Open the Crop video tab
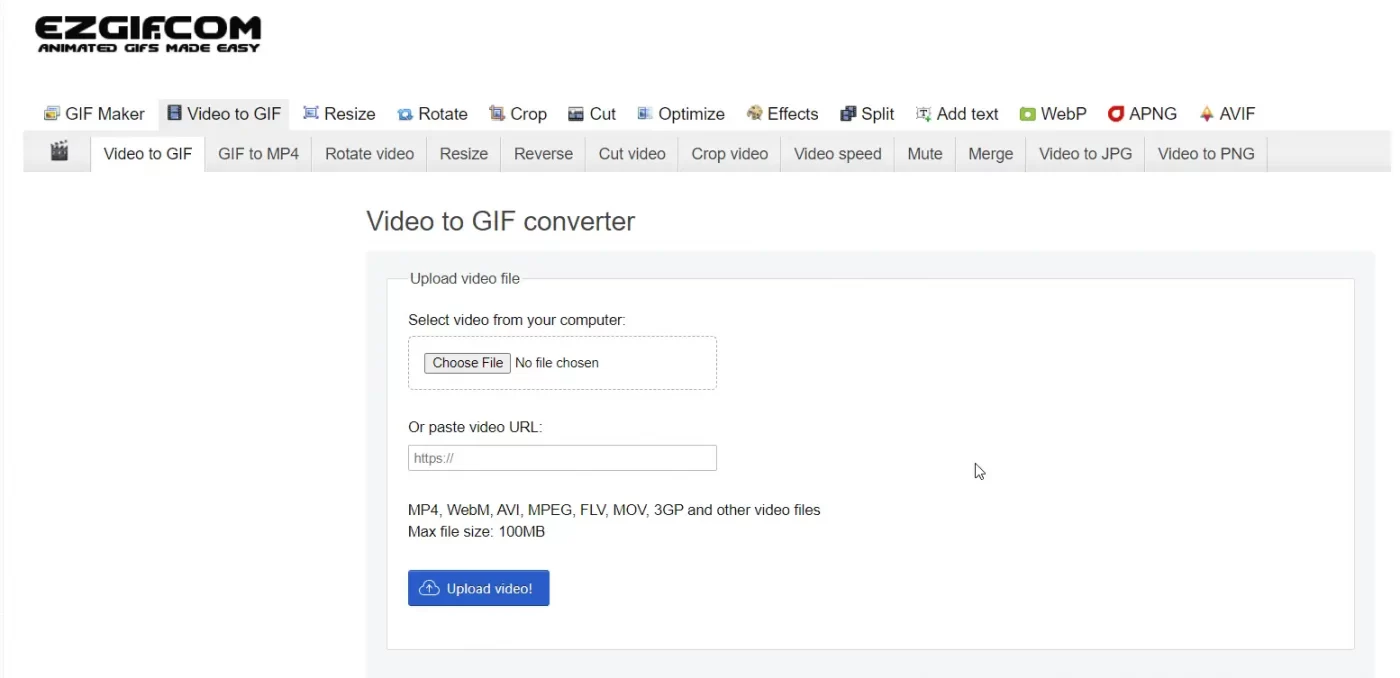Viewport: 1400px width, 678px height. (730, 154)
